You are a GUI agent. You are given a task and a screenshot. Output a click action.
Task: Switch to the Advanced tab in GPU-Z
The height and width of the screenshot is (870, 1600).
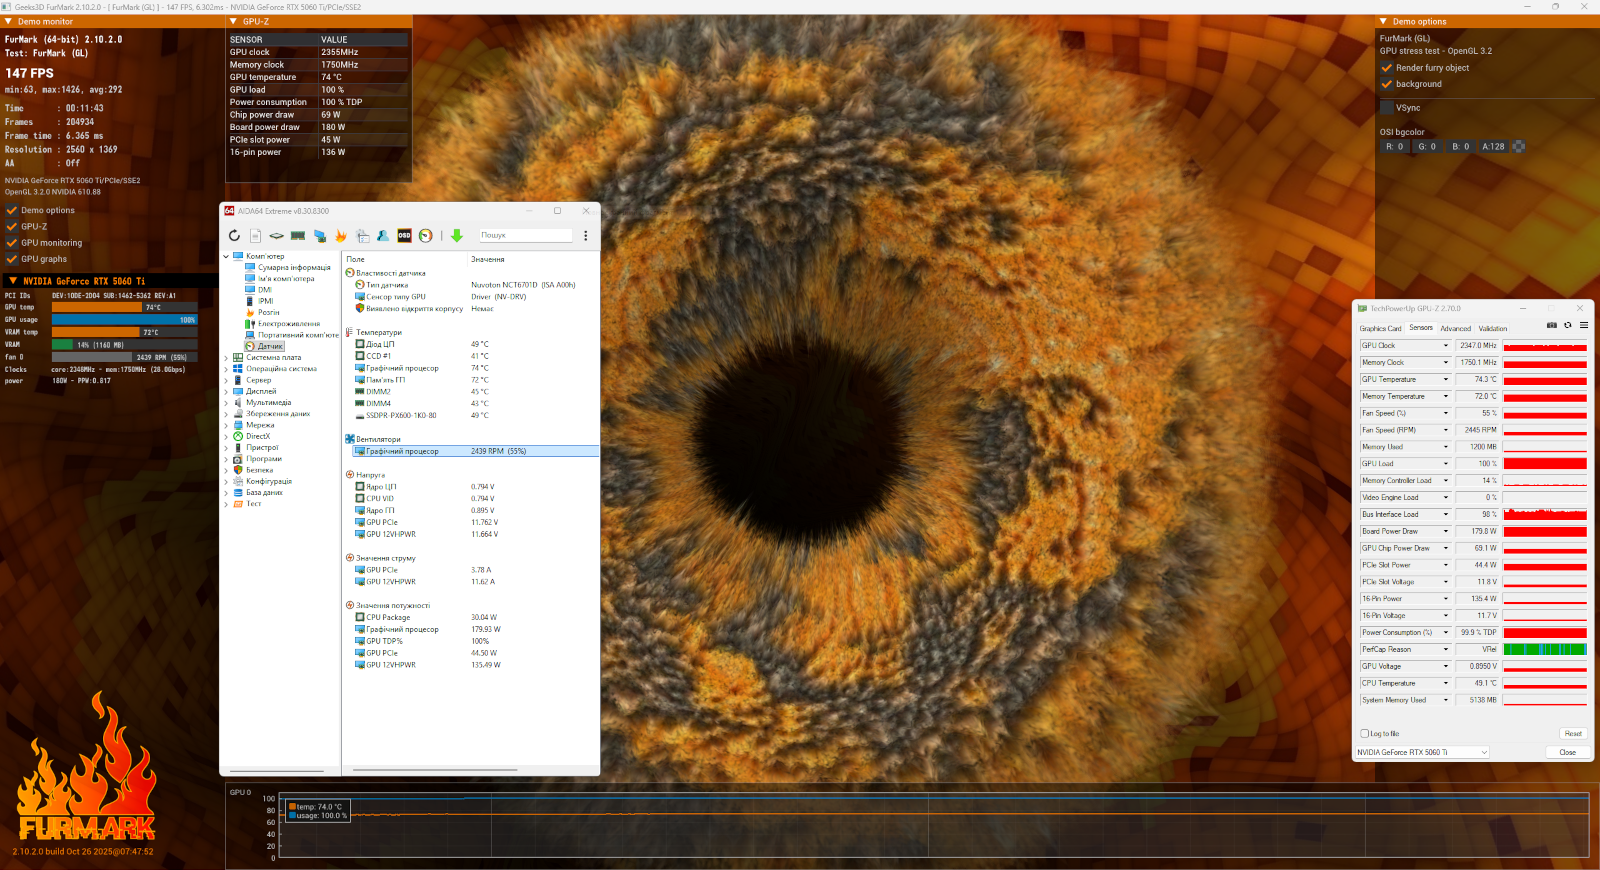[1455, 329]
